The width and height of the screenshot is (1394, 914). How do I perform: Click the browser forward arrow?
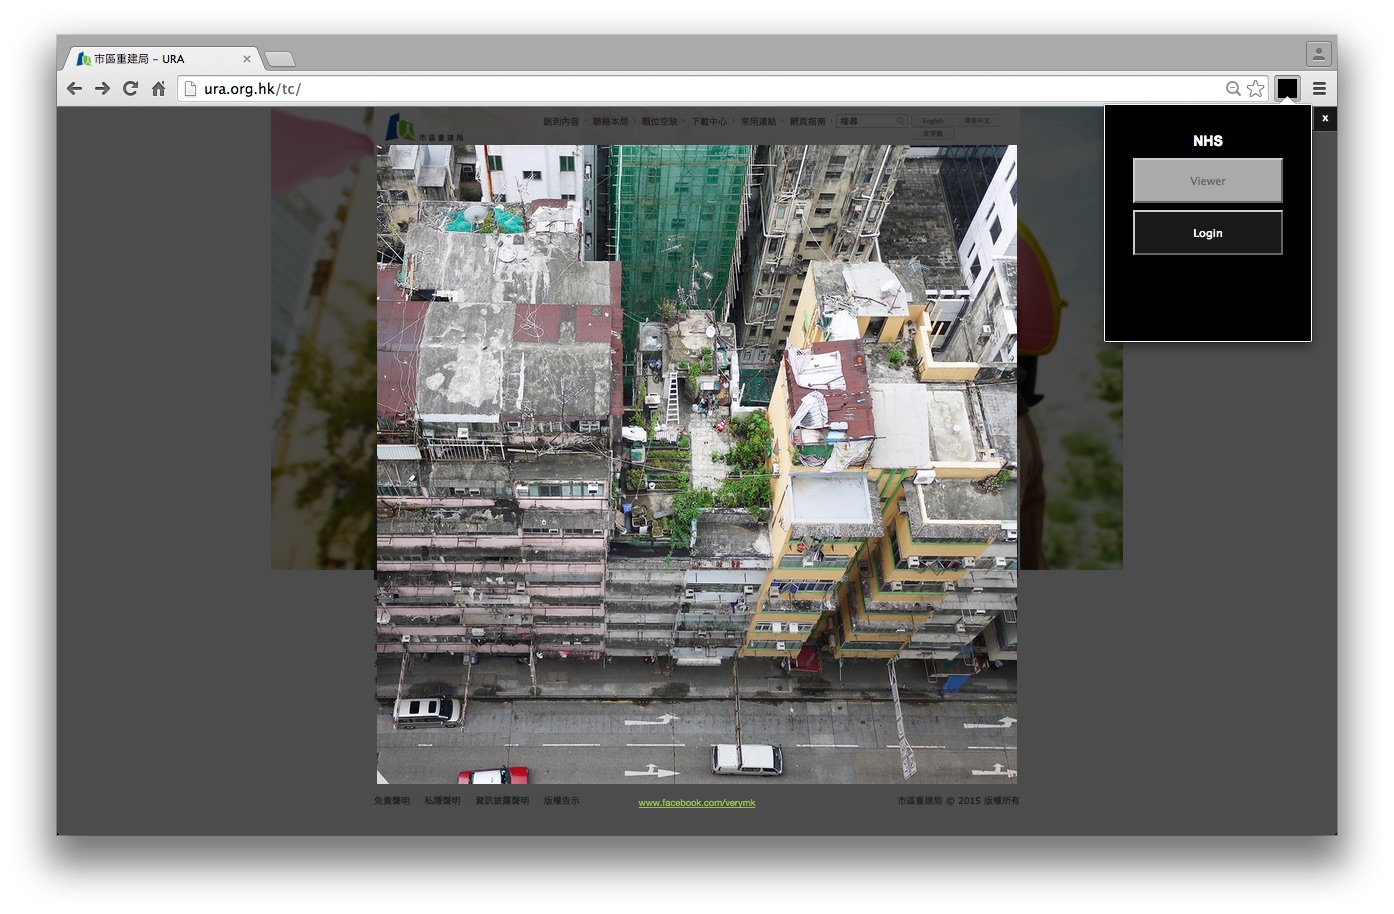click(x=102, y=89)
